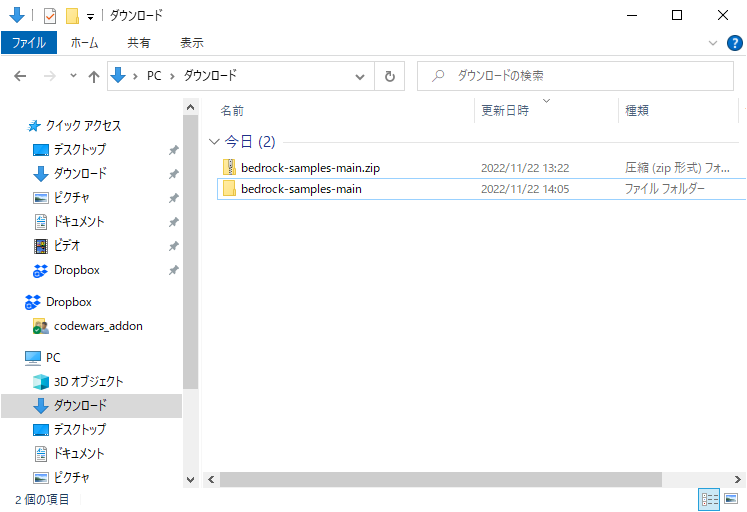Sort by the 名前 column header
The width and height of the screenshot is (747, 512).
coord(232,110)
